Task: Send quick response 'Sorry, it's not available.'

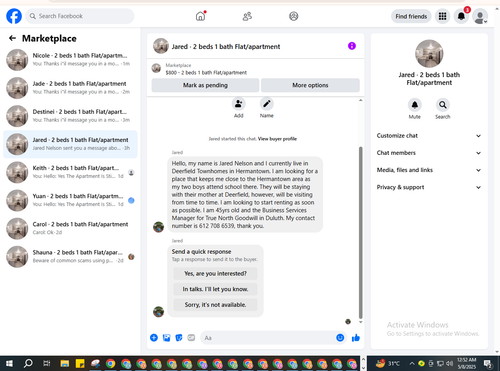Action: pyautogui.click(x=215, y=305)
